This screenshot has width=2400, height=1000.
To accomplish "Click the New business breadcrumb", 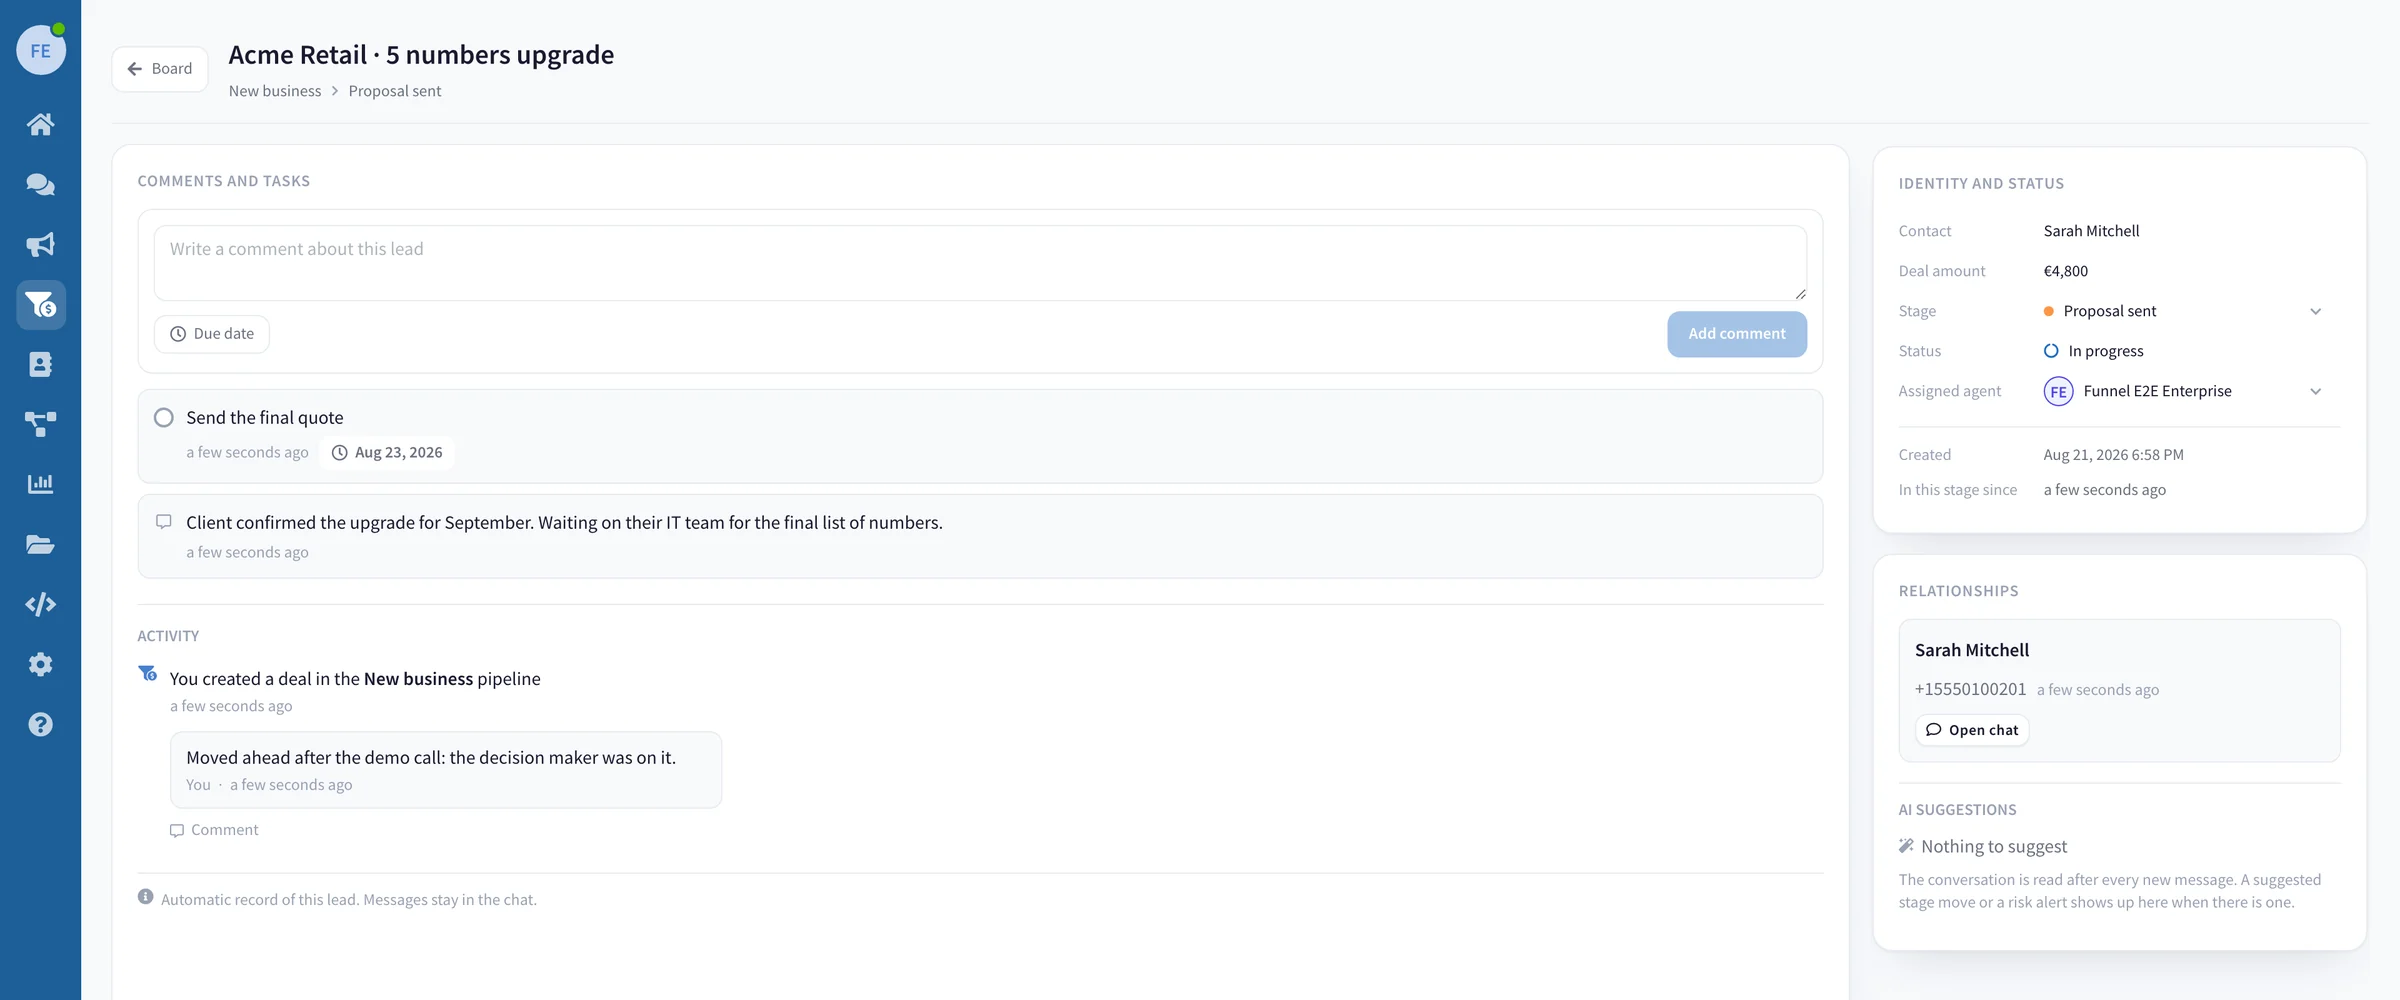I will point(275,91).
